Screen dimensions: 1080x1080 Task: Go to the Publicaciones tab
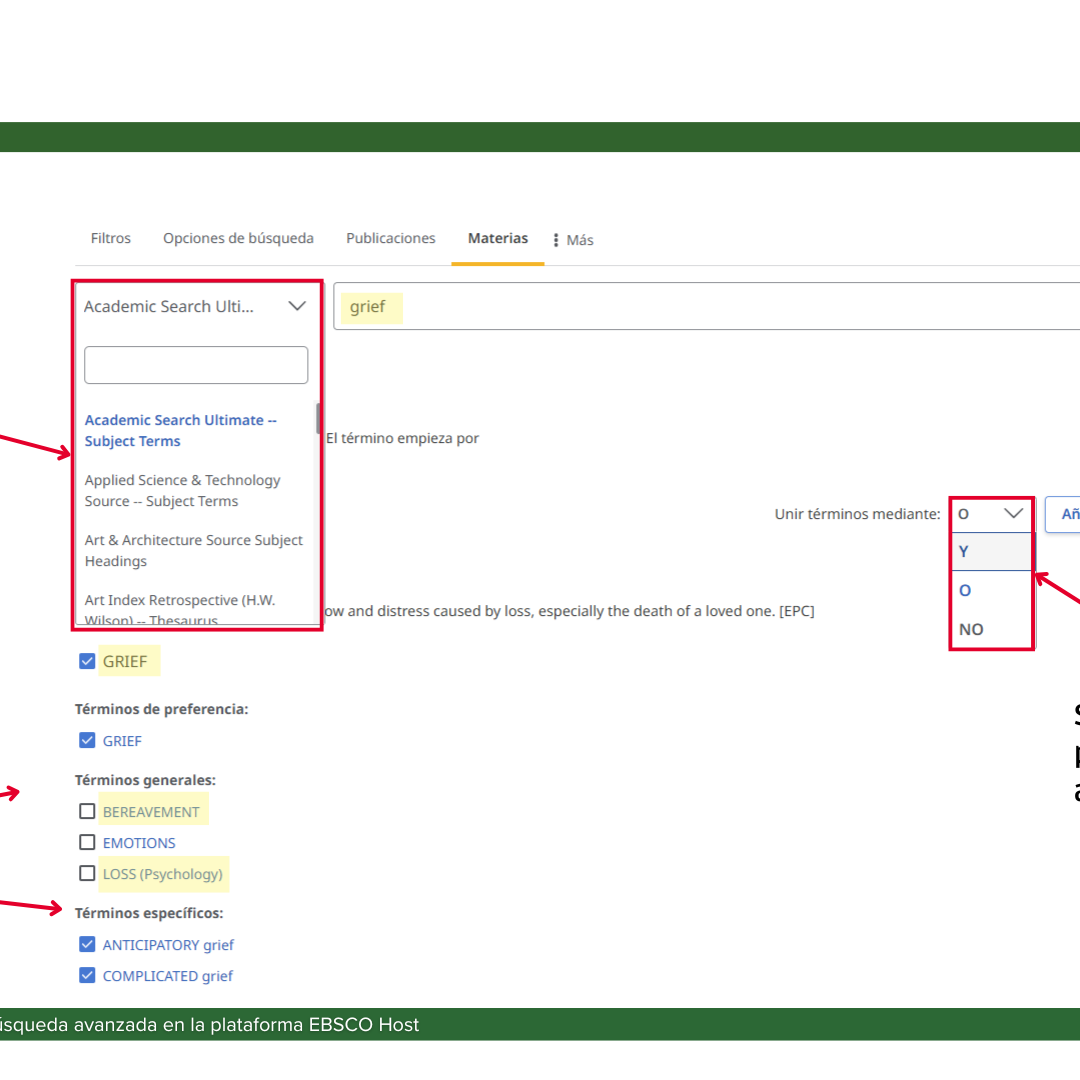390,239
